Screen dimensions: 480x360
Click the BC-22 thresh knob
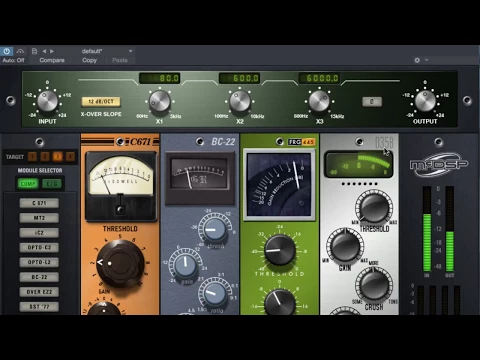click(215, 229)
